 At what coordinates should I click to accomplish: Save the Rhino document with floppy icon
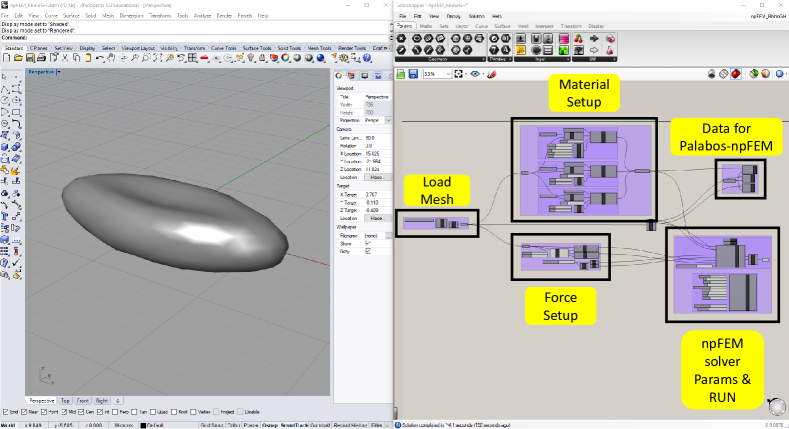point(30,58)
